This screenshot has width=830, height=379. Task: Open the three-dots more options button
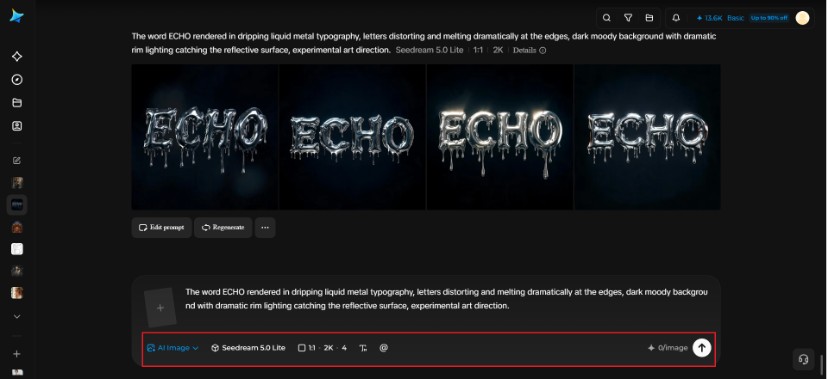point(265,228)
